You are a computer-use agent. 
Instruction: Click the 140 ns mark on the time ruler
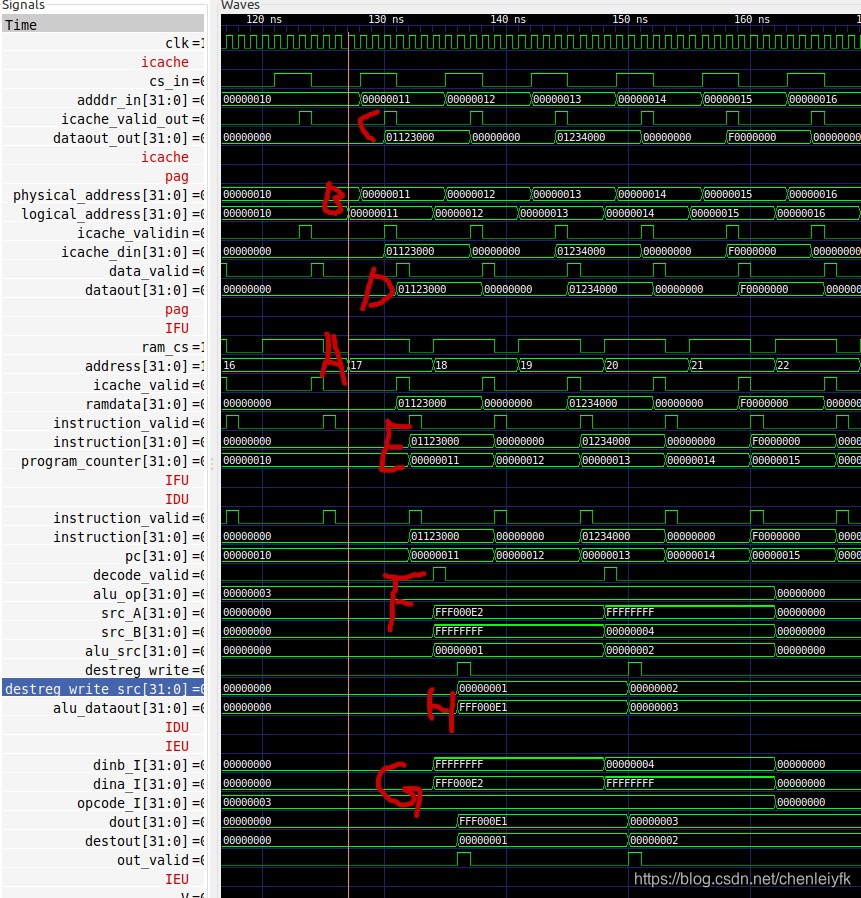coord(508,19)
